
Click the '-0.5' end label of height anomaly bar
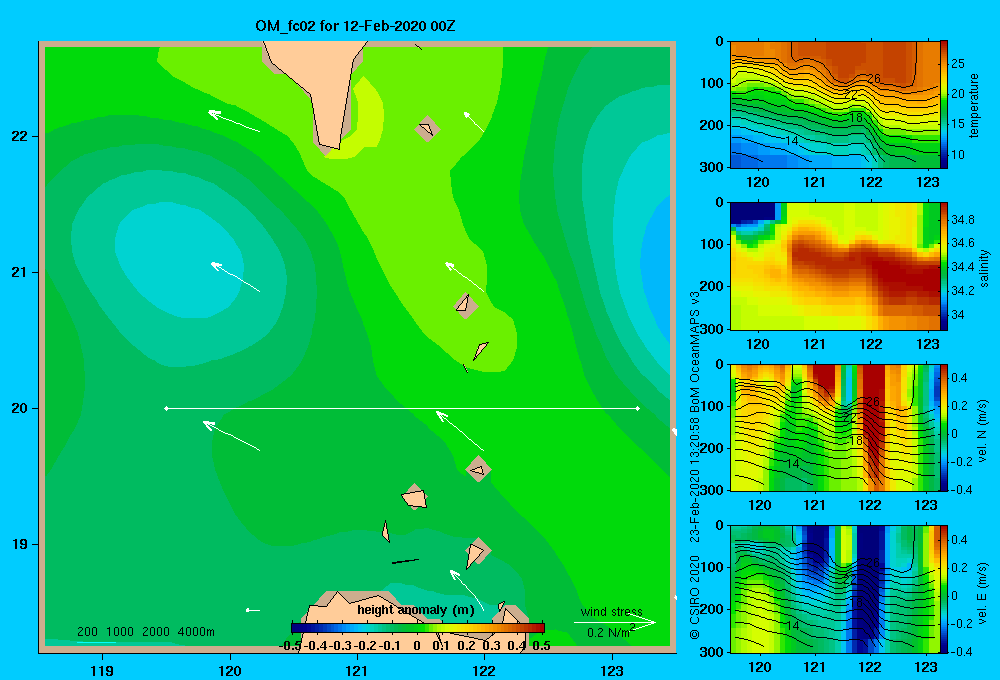290,646
